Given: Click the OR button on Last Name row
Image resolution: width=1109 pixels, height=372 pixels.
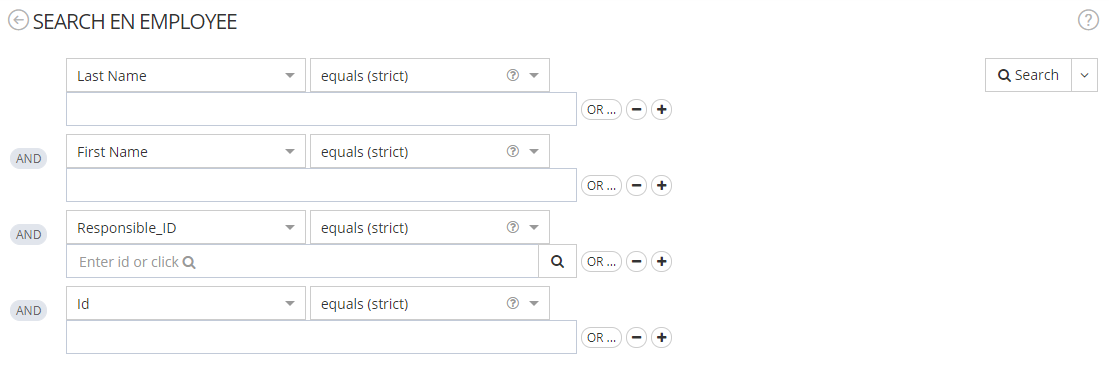Looking at the screenshot, I should pos(601,110).
